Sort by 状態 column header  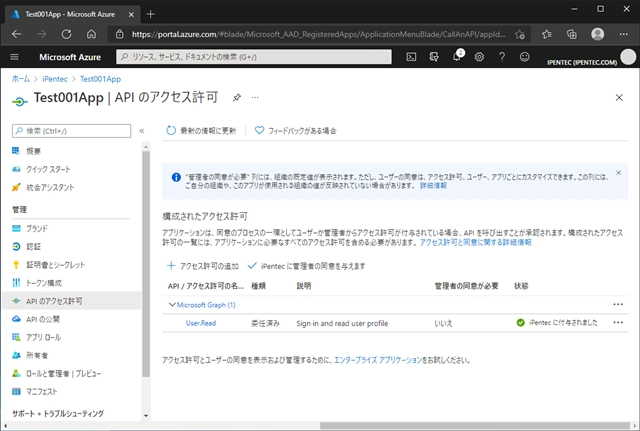pos(521,286)
